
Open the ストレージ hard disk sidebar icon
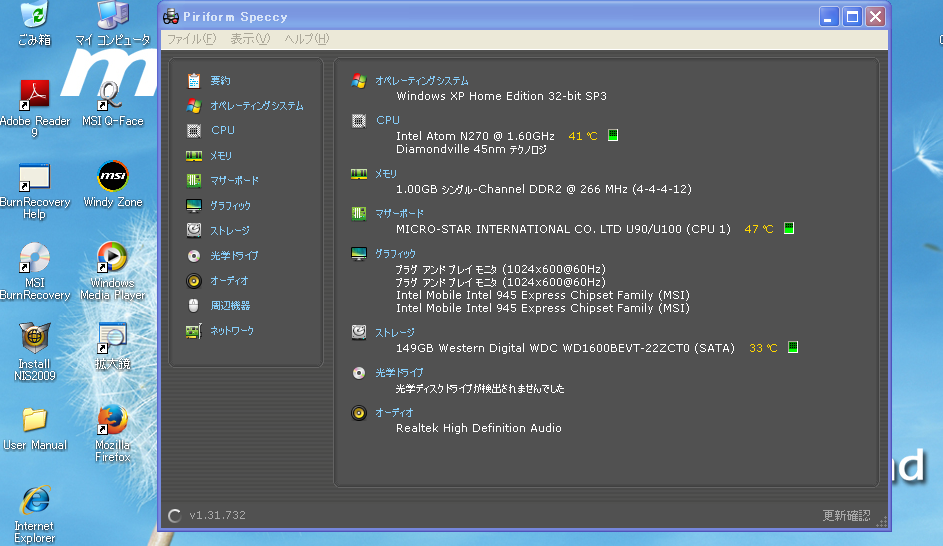pyautogui.click(x=194, y=230)
